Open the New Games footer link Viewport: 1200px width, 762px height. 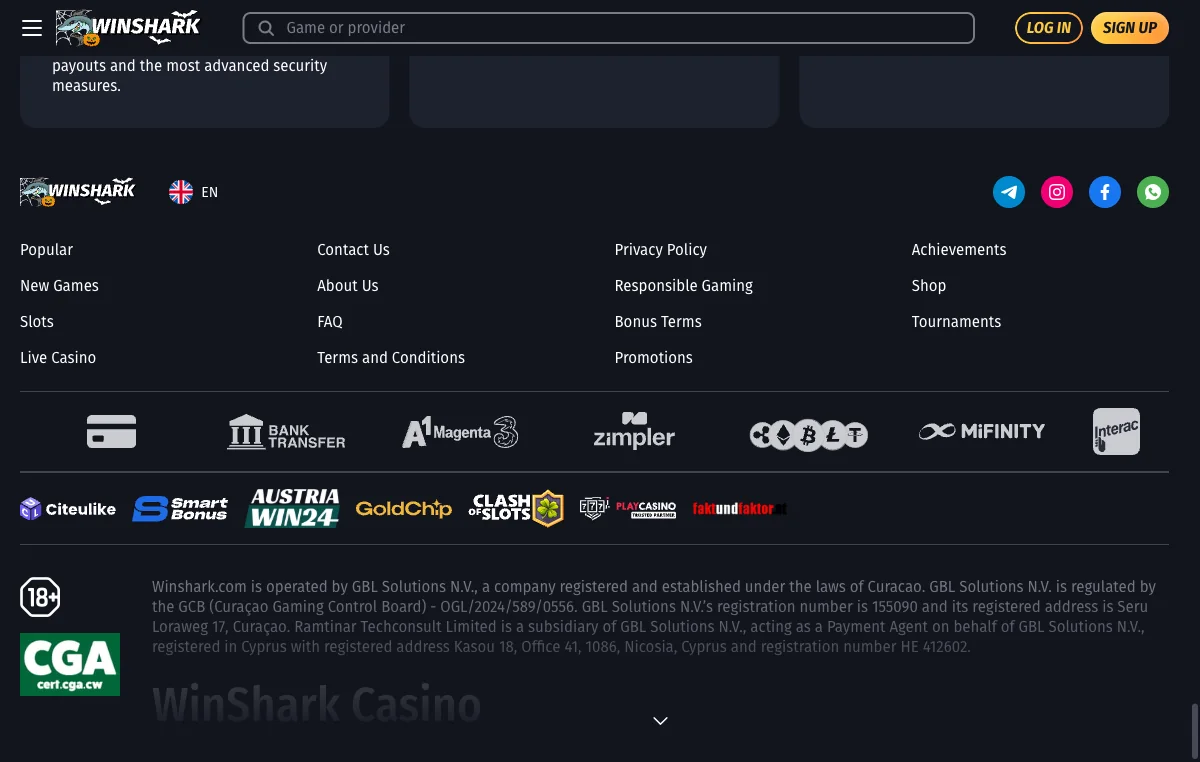[60, 286]
